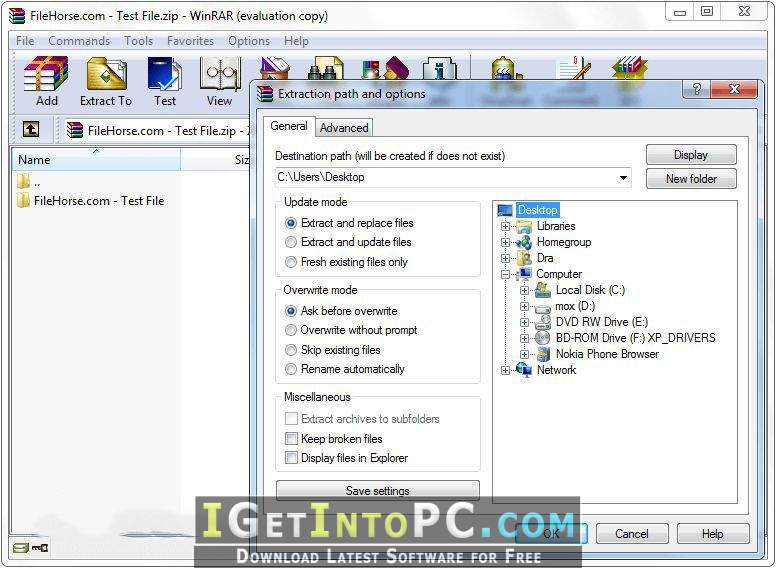Select mox (D:) drive in tree
The image size is (776, 568).
[575, 306]
